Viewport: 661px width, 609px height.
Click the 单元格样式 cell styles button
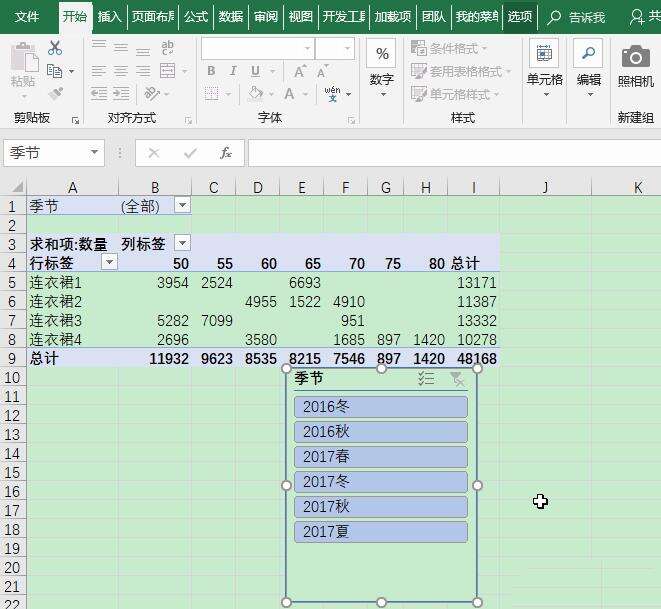[x=455, y=94]
